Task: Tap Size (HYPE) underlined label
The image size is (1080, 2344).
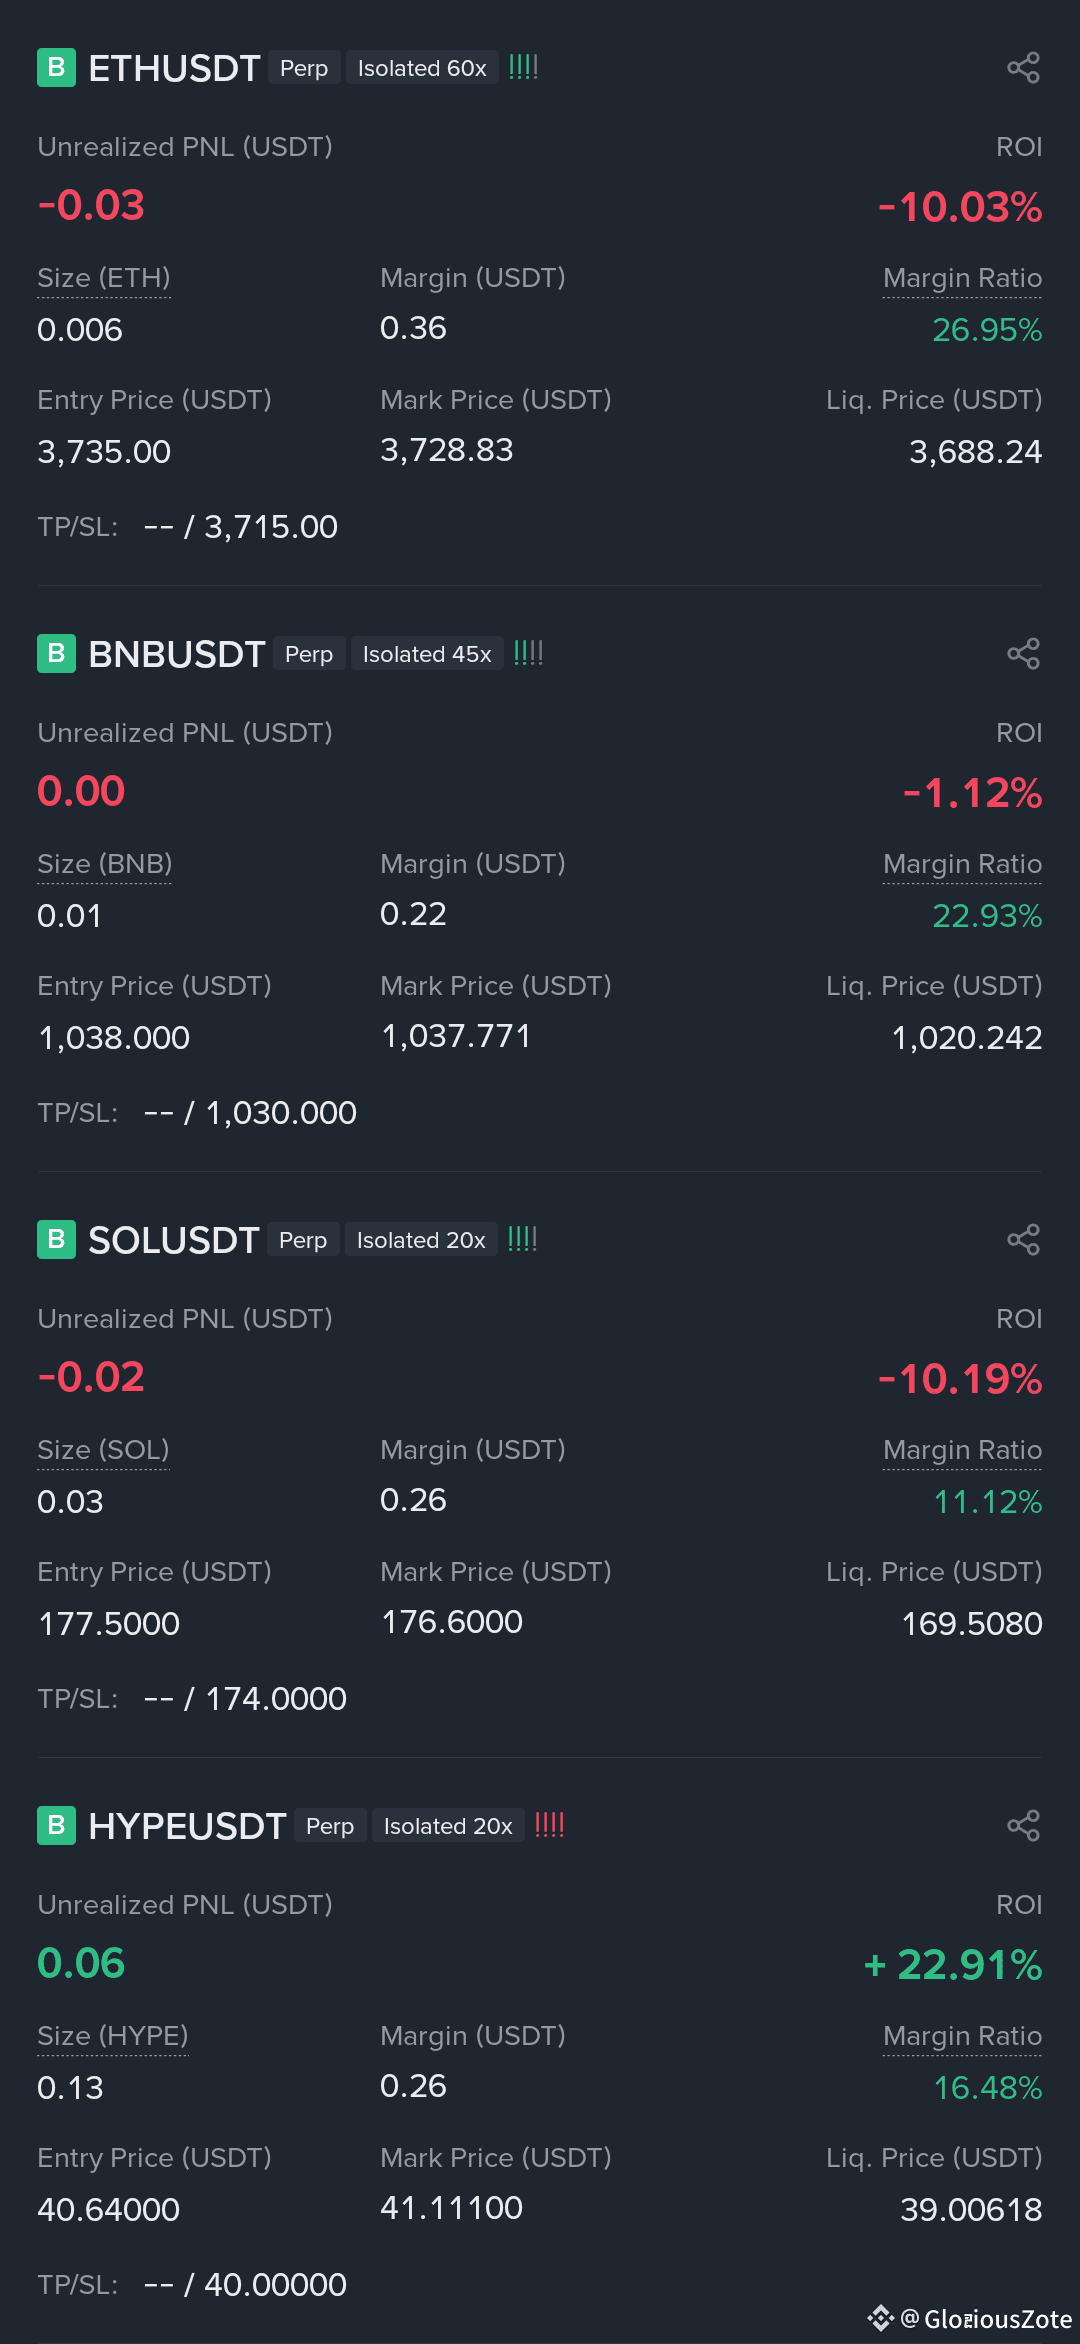Action: tap(113, 2037)
